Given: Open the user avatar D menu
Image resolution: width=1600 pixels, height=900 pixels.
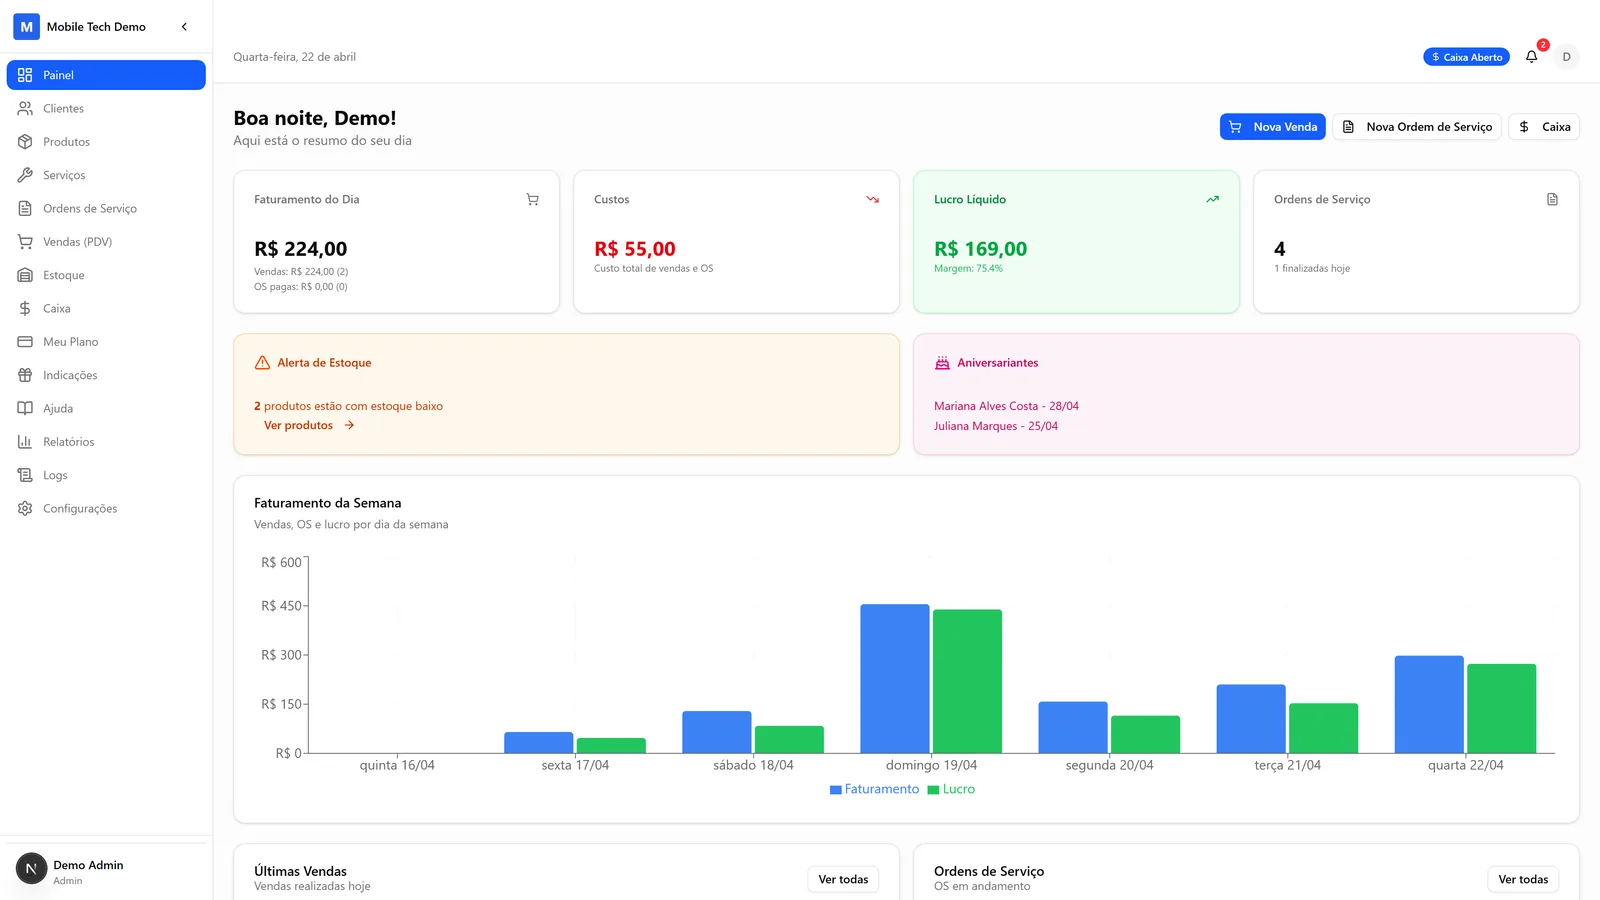Looking at the screenshot, I should pyautogui.click(x=1566, y=57).
